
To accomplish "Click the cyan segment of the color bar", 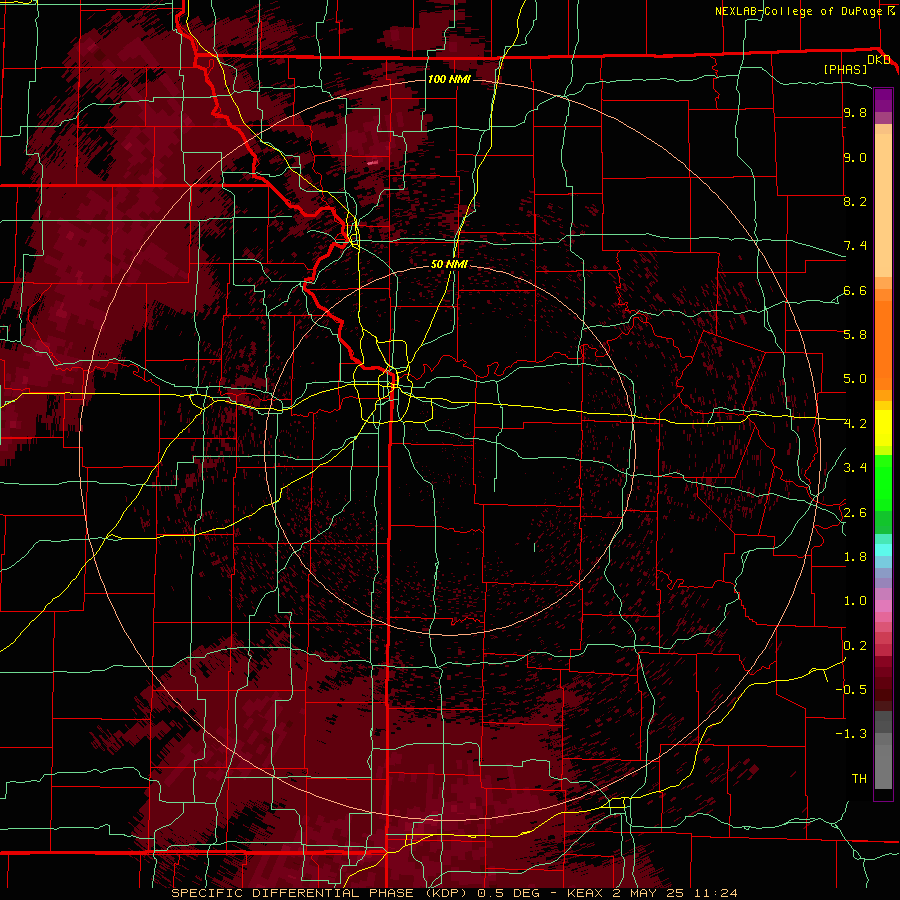I will coord(883,550).
